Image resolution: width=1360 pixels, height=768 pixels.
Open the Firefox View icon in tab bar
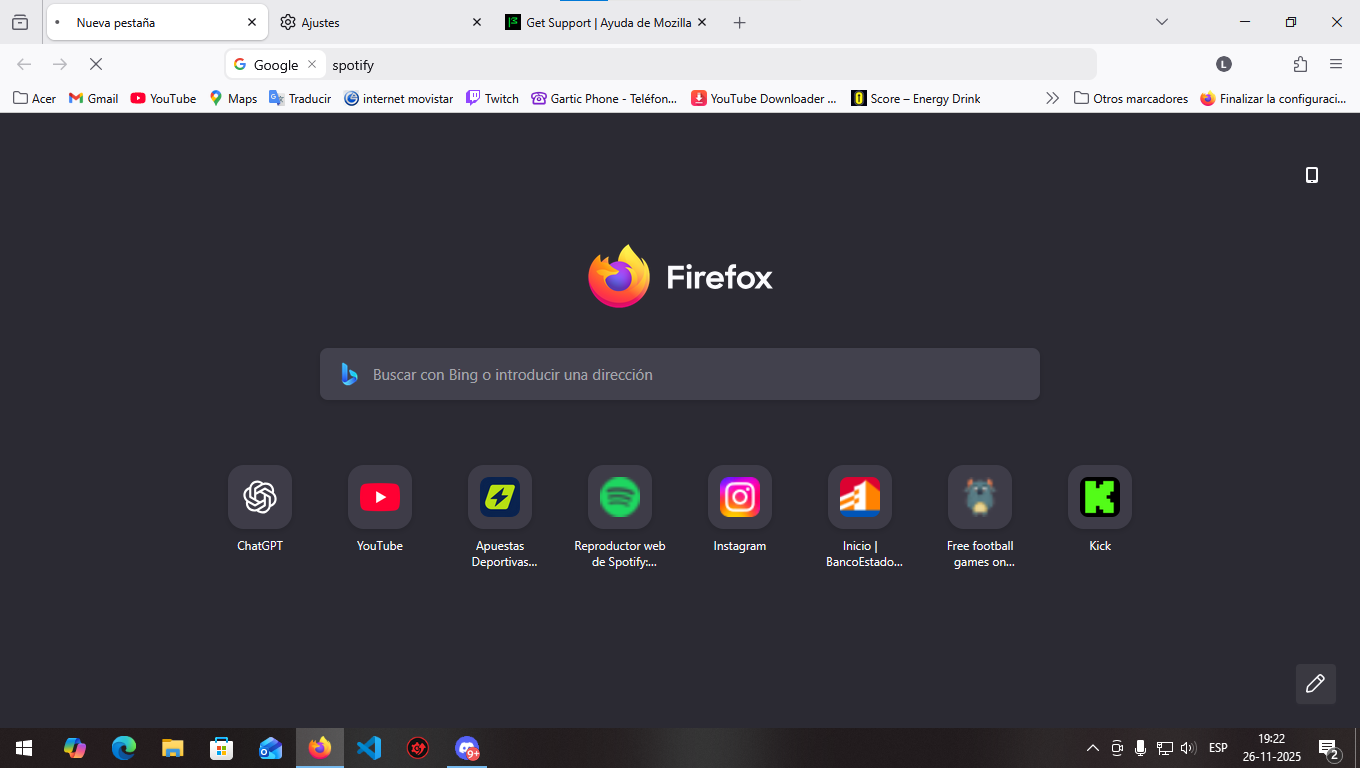20,22
